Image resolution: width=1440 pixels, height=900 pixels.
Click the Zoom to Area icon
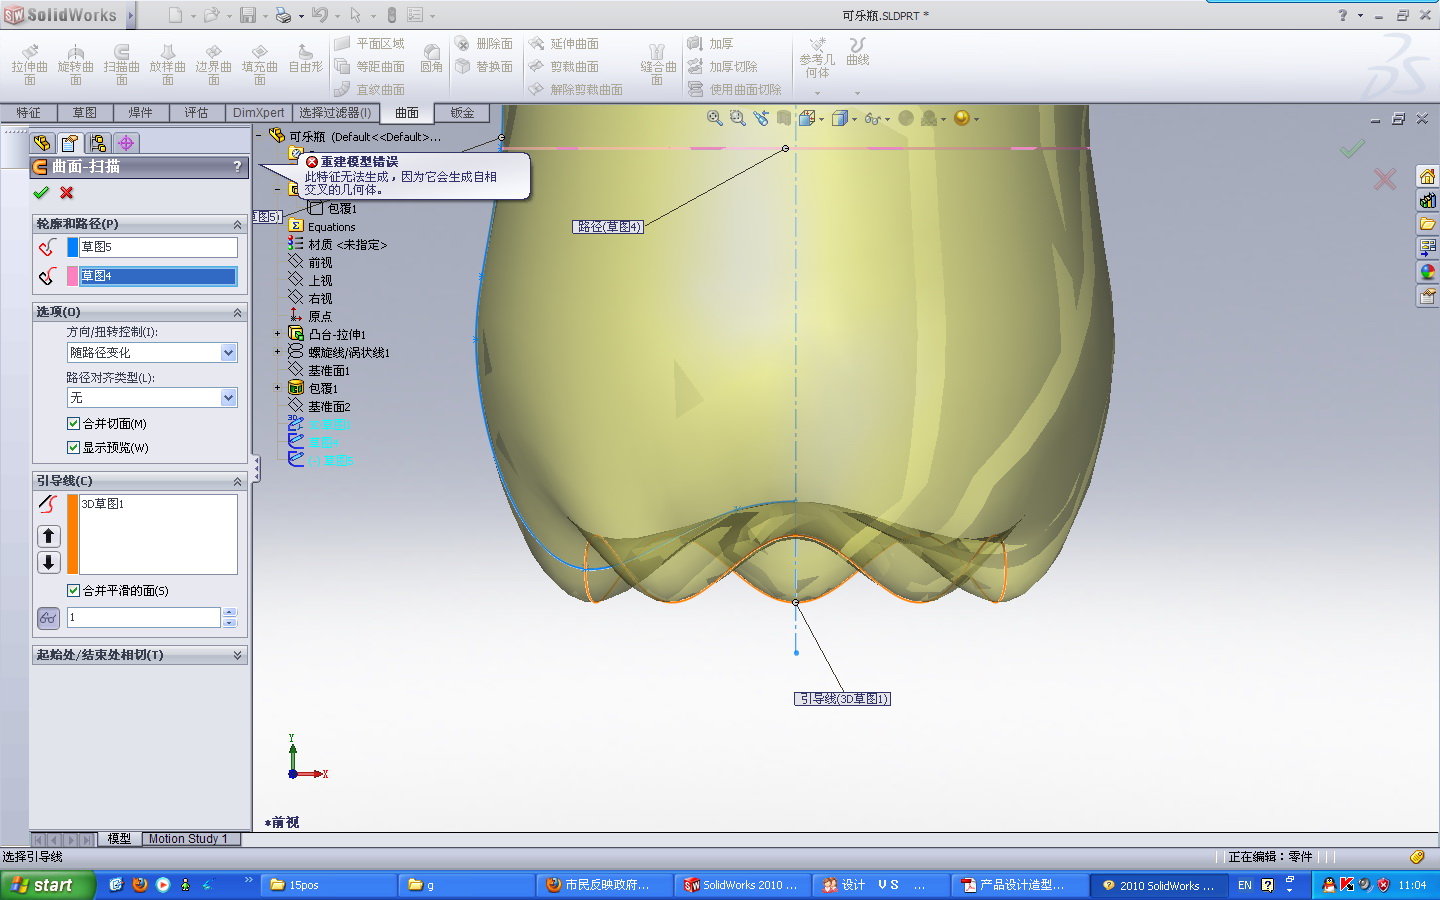coord(738,118)
